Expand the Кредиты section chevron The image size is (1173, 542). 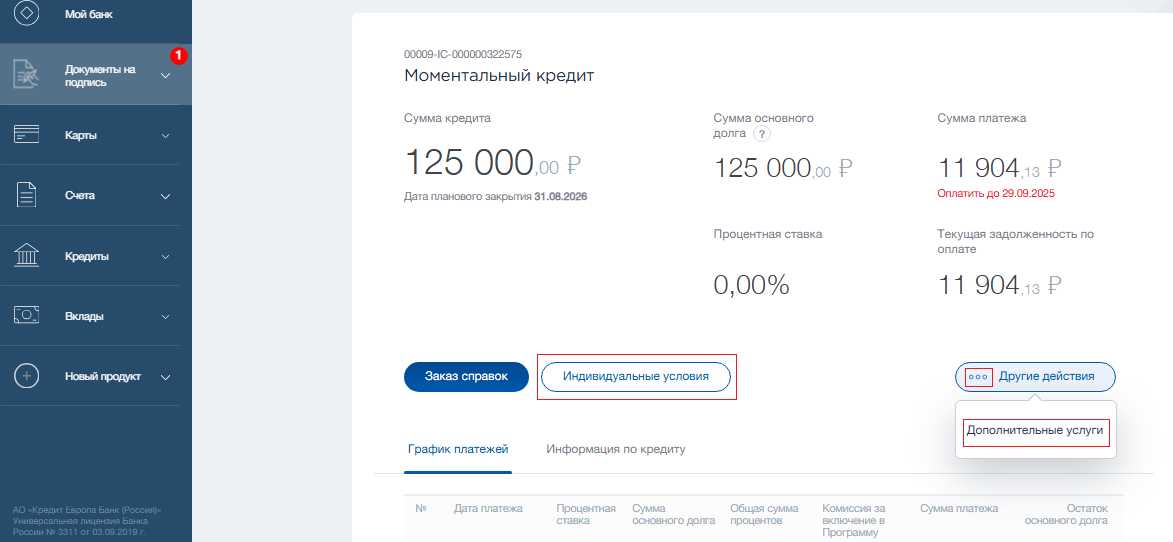(x=166, y=257)
